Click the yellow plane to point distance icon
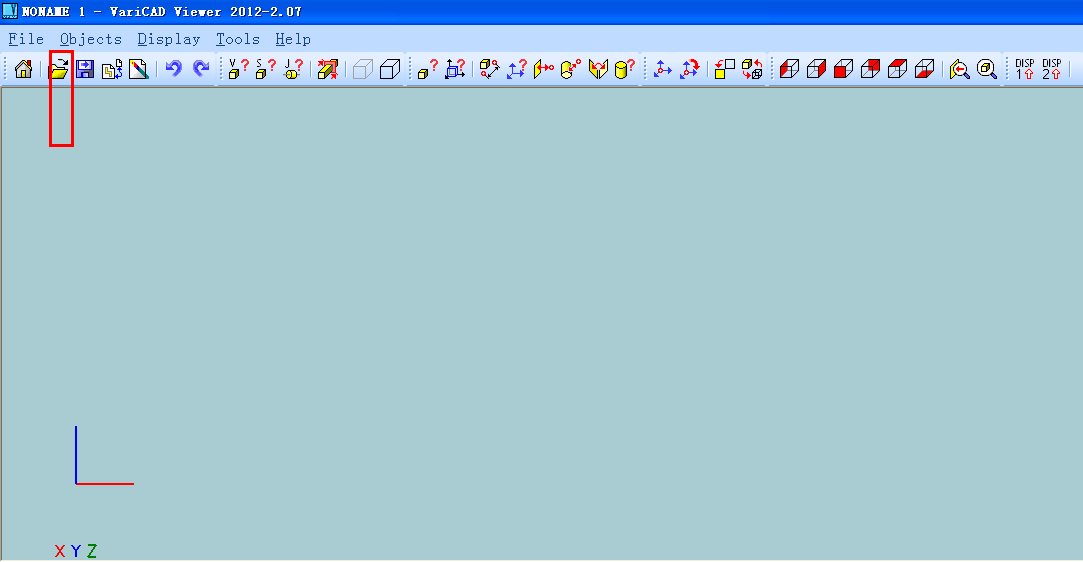 click(544, 69)
